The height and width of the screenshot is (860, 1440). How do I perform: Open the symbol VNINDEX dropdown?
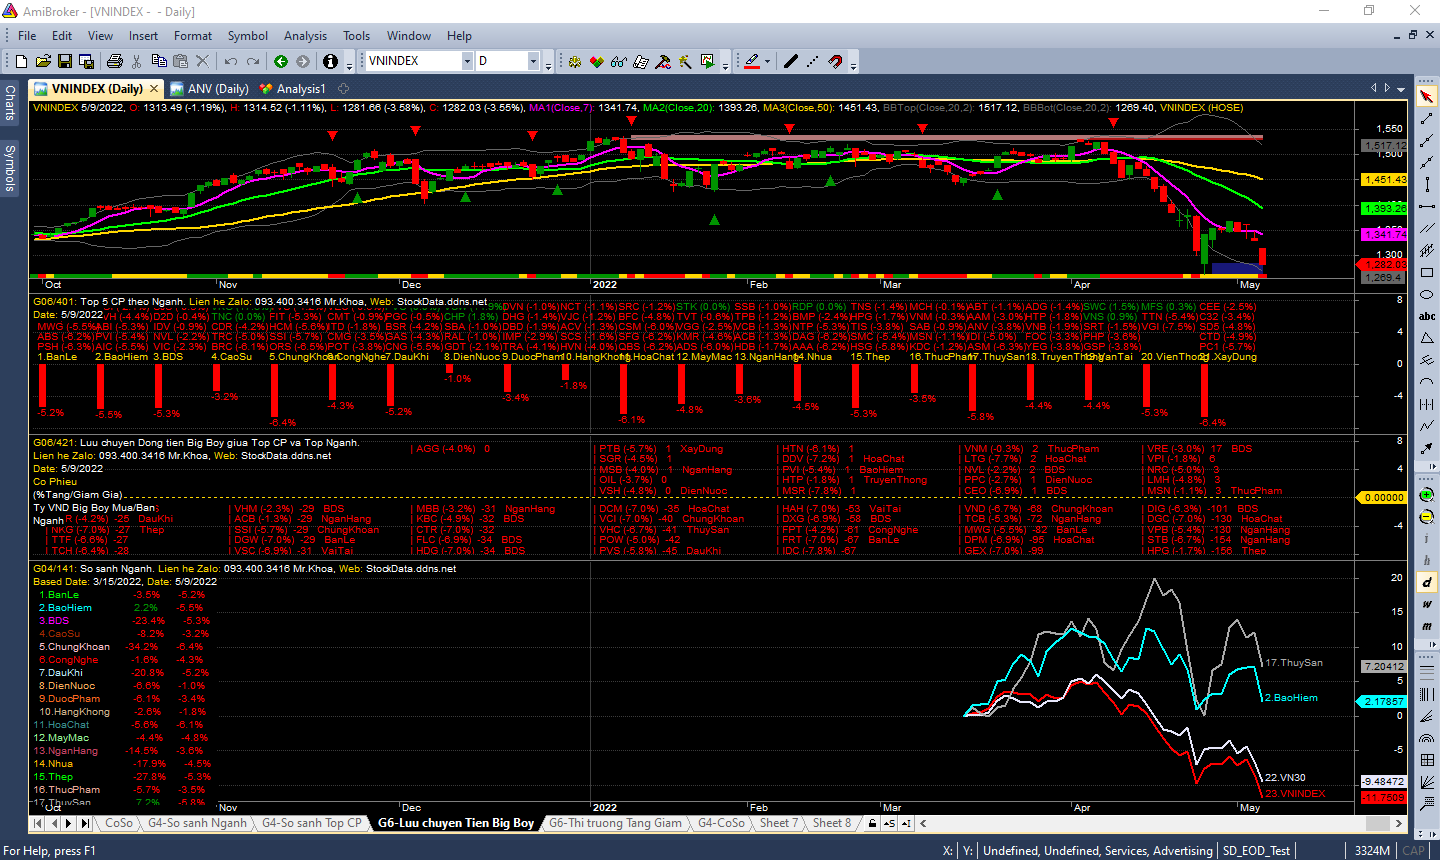click(466, 61)
